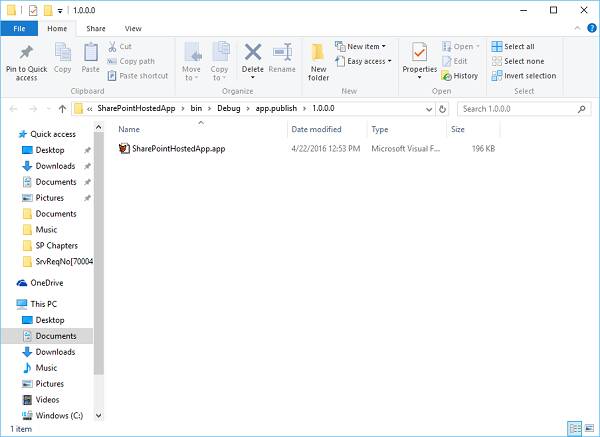The height and width of the screenshot is (437, 600).
Task: Click the Back navigation arrow
Action: (x=13, y=109)
